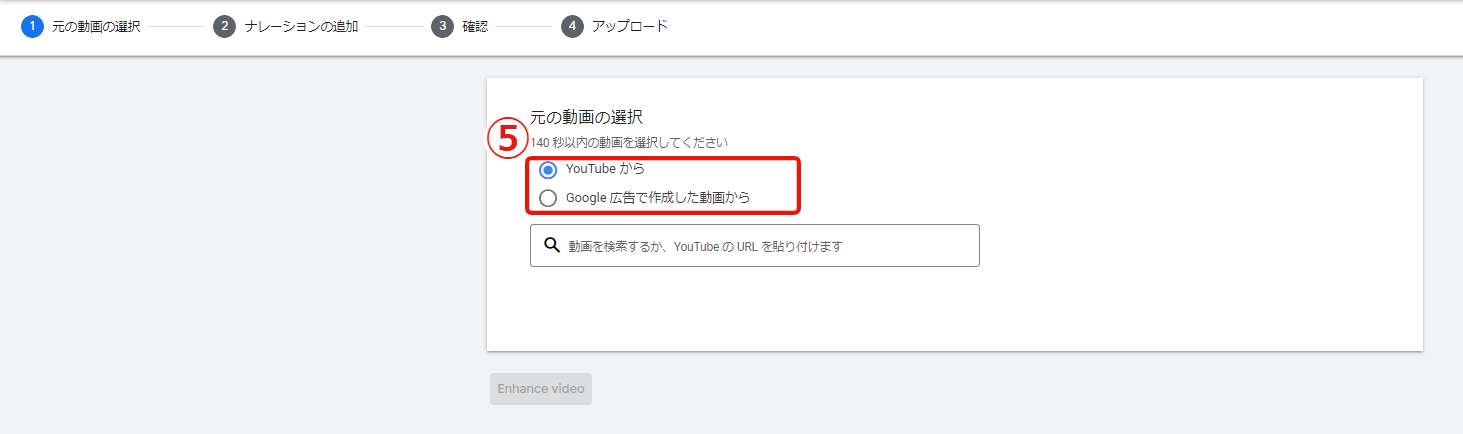Click the connector line between steps 1 and 2
Viewport: 1463px width, 434px height.
point(176,27)
